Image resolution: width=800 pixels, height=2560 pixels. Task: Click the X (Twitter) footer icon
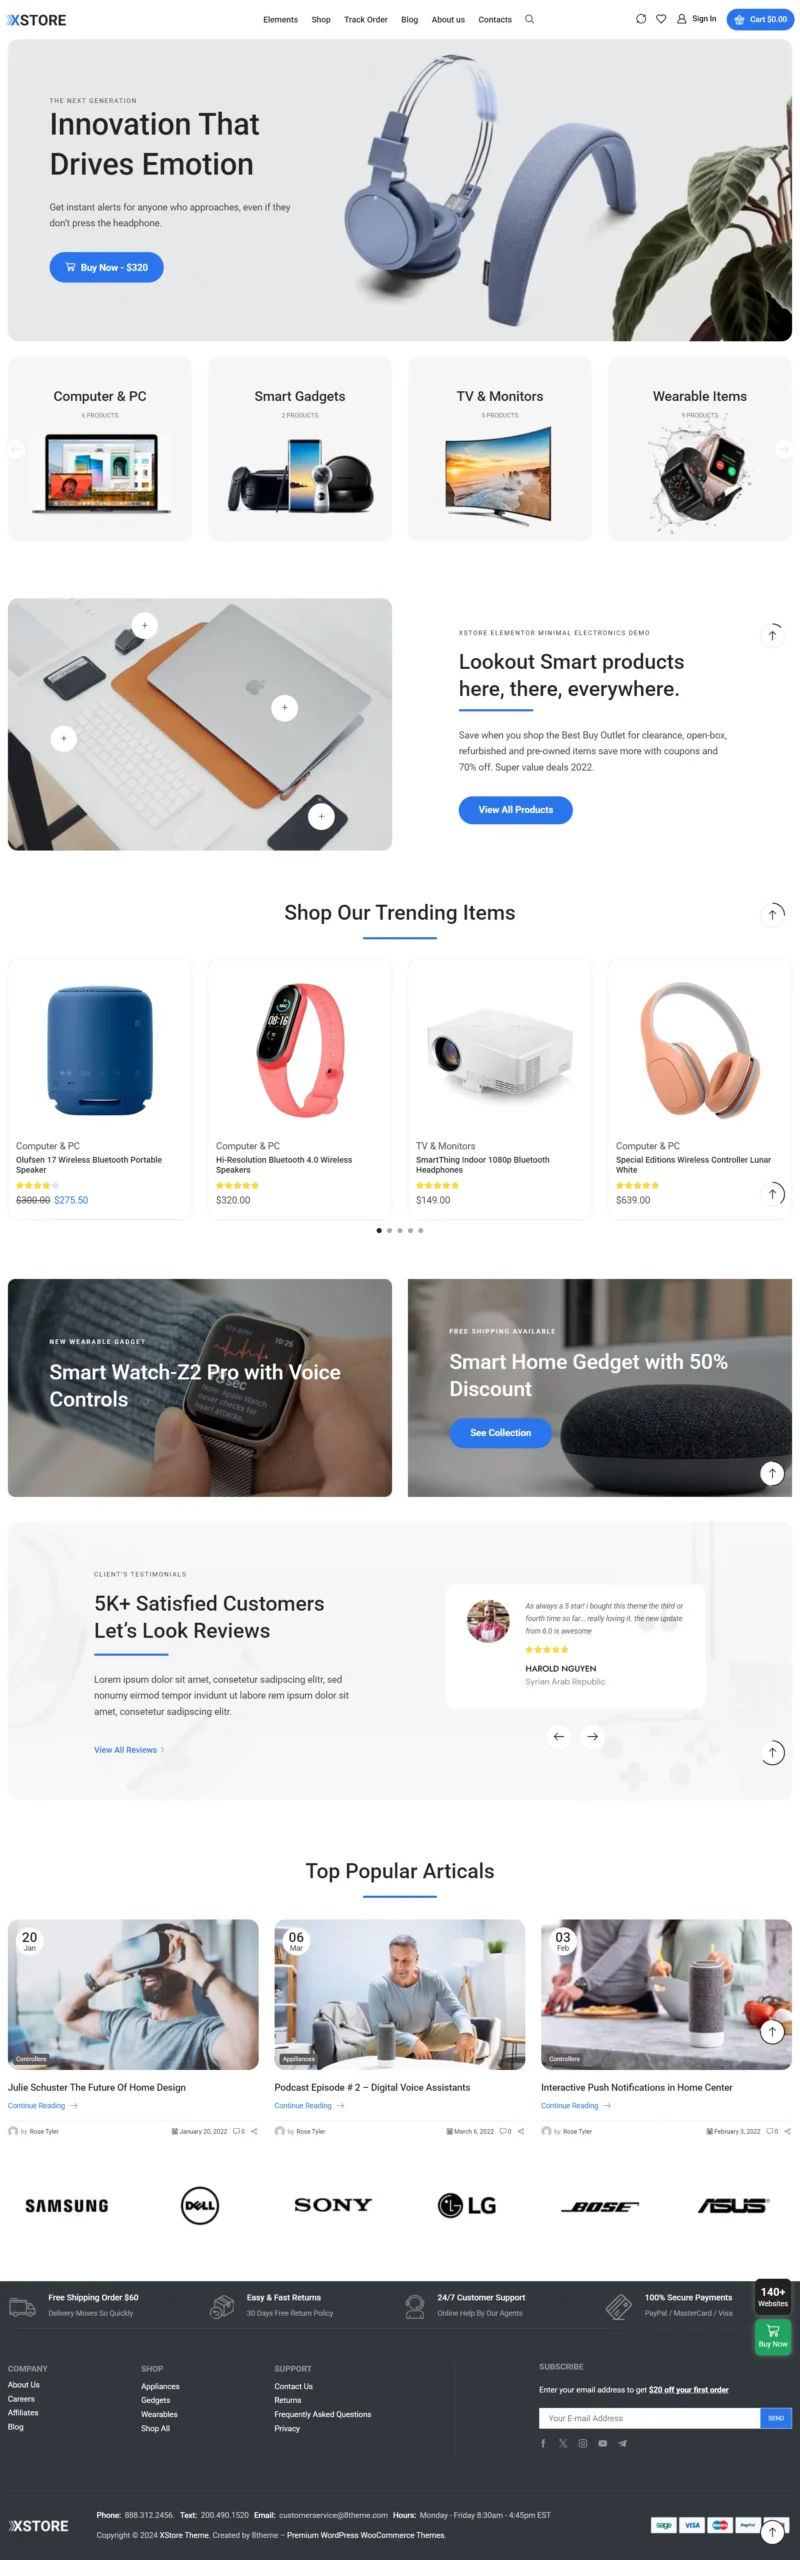pos(563,2443)
